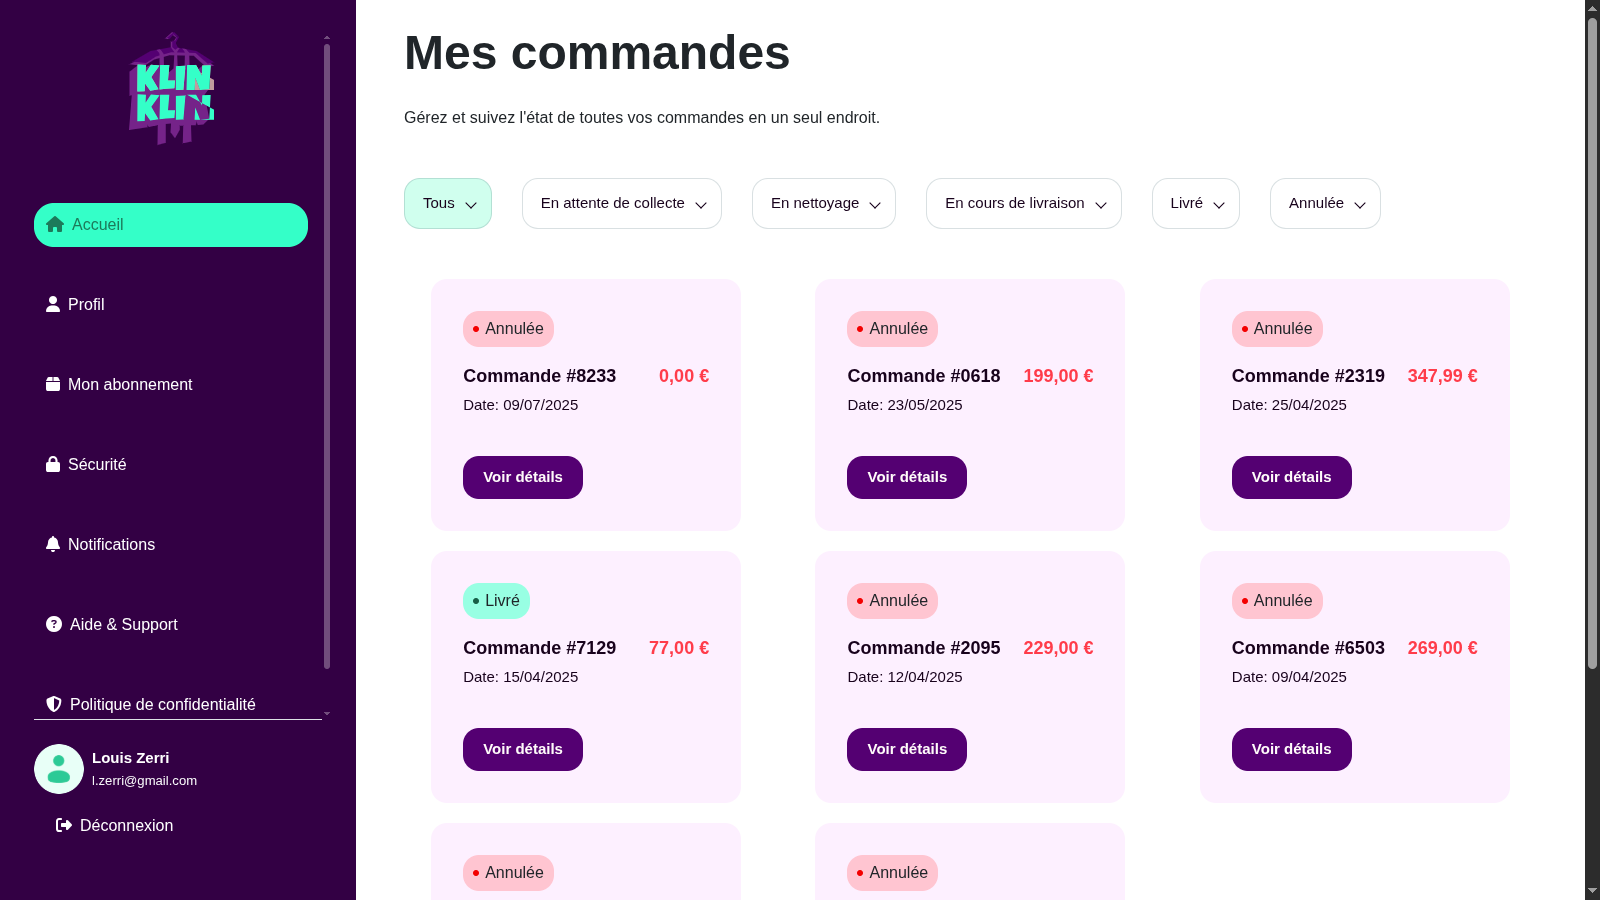The height and width of the screenshot is (900, 1600).
Task: Expand the Tous filter dropdown
Action: pyautogui.click(x=447, y=203)
